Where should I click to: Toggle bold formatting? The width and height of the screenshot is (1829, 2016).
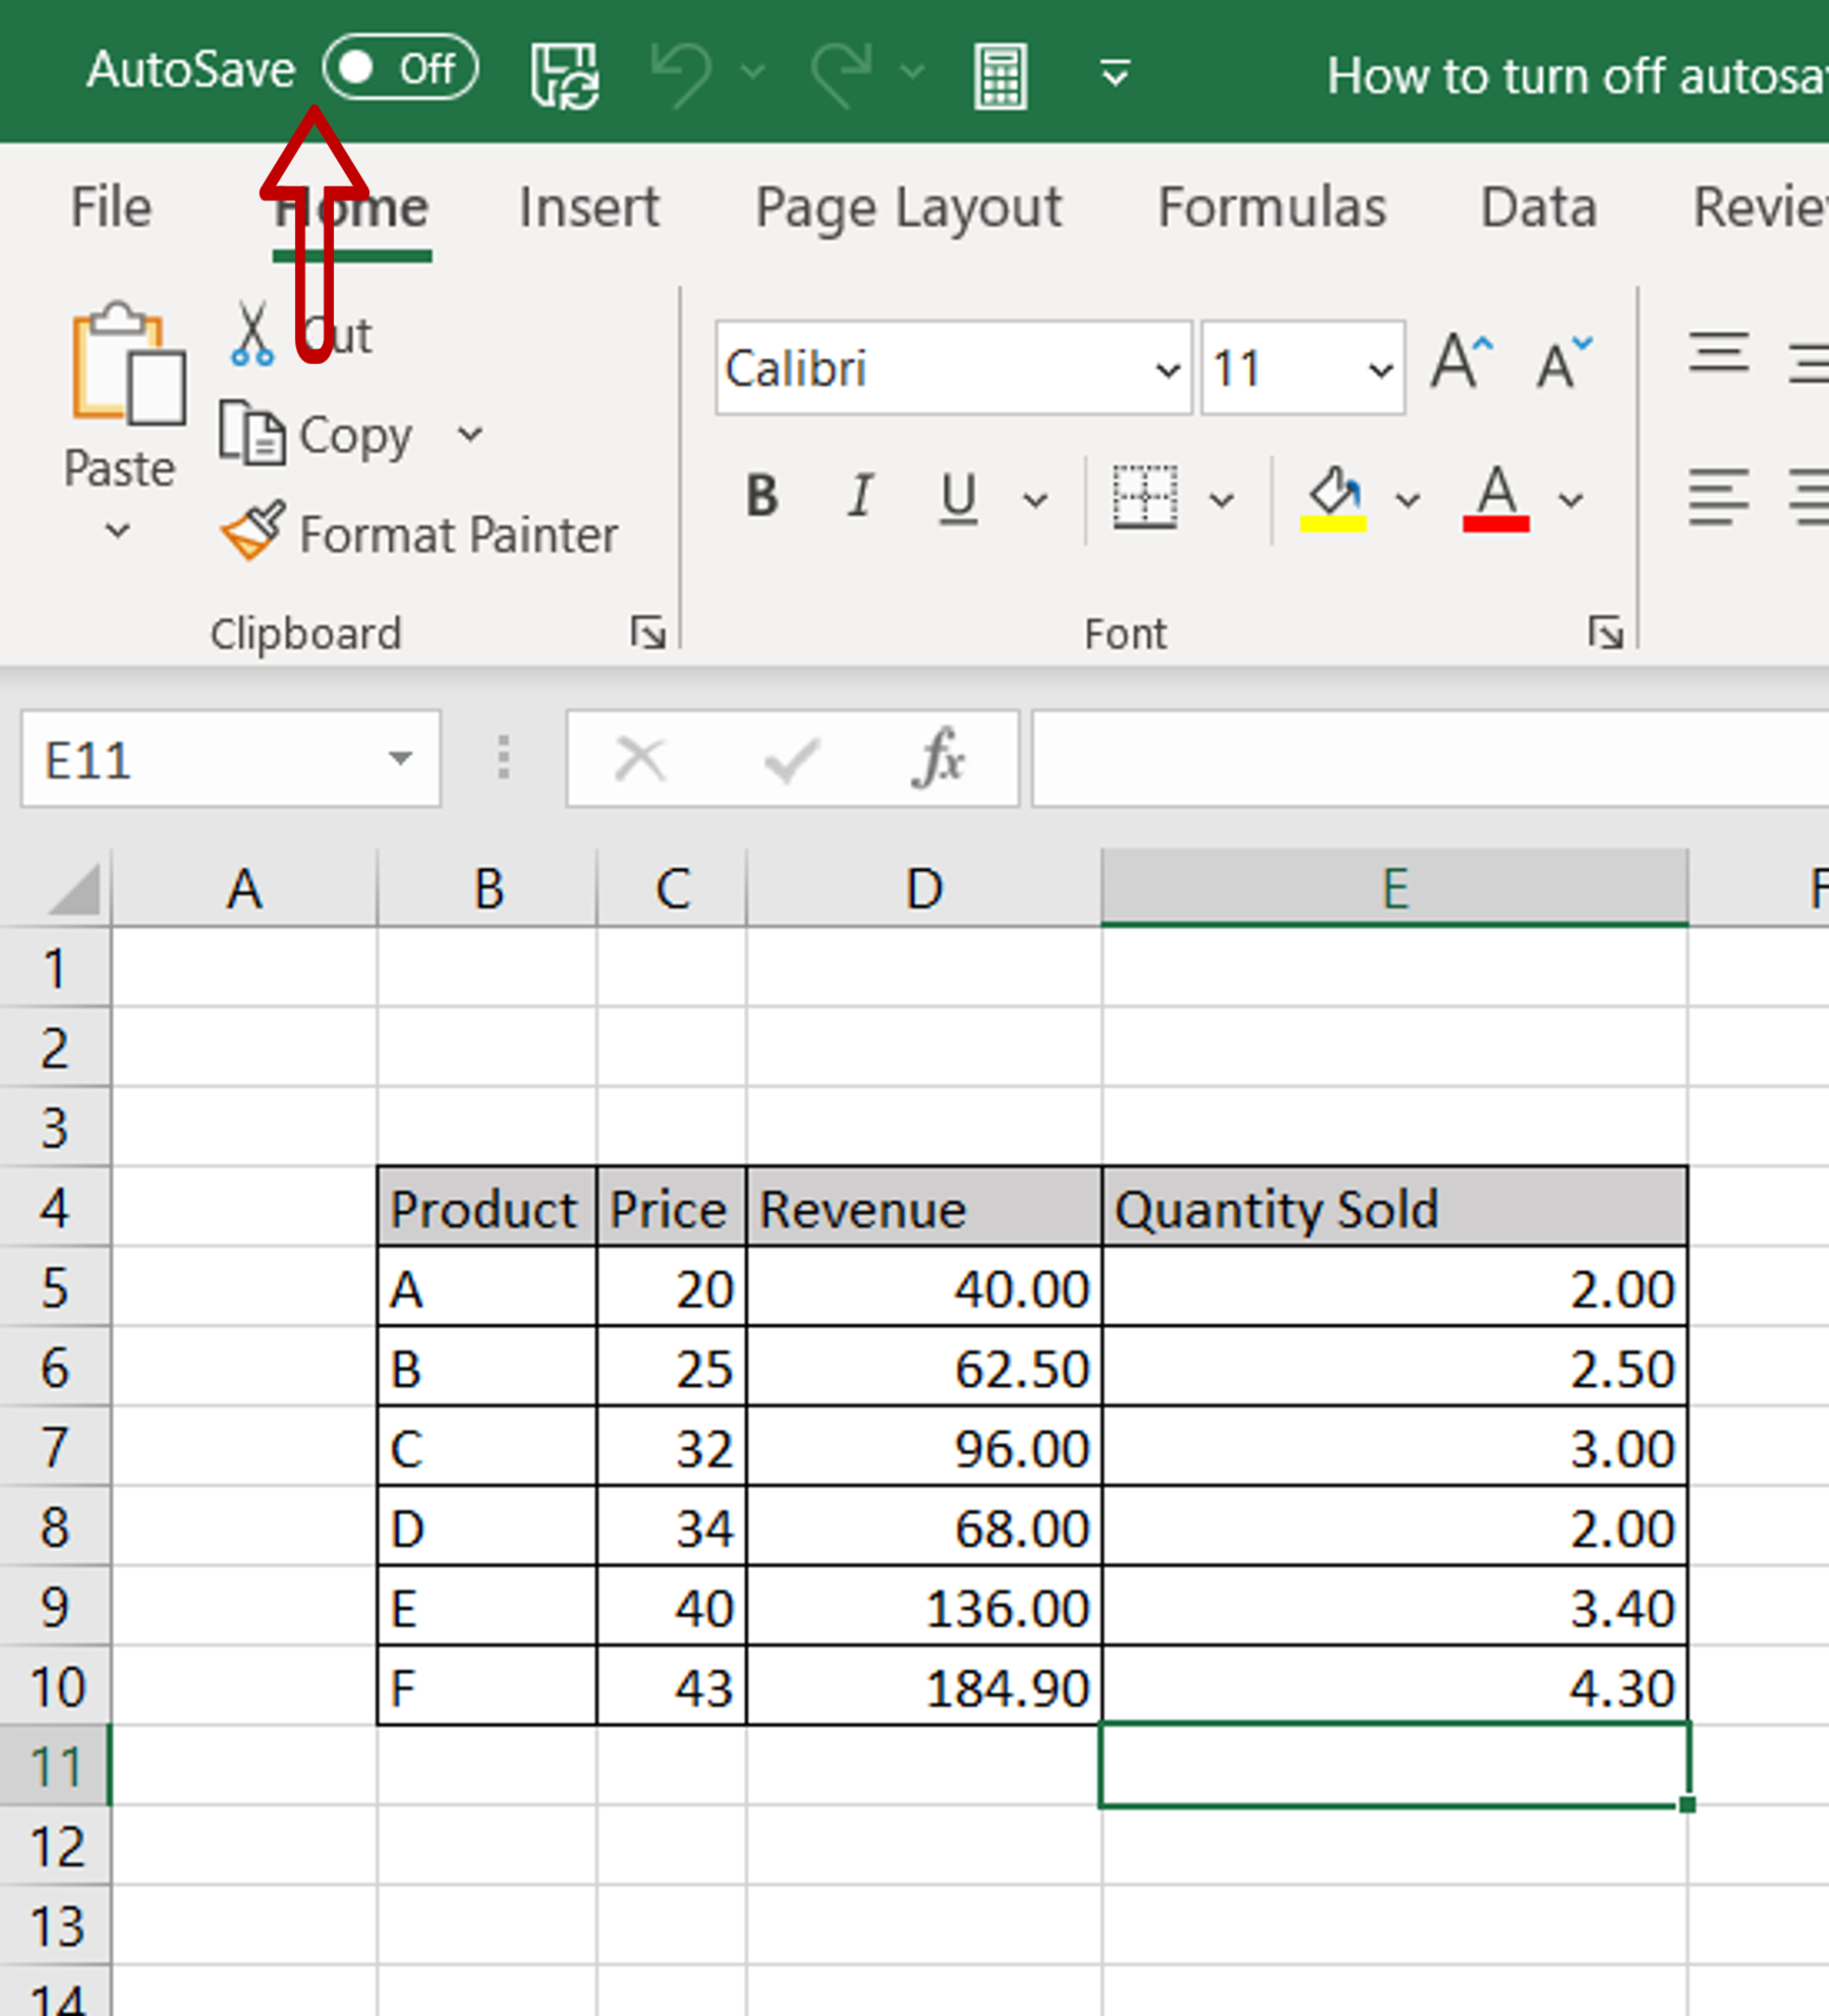pos(762,497)
